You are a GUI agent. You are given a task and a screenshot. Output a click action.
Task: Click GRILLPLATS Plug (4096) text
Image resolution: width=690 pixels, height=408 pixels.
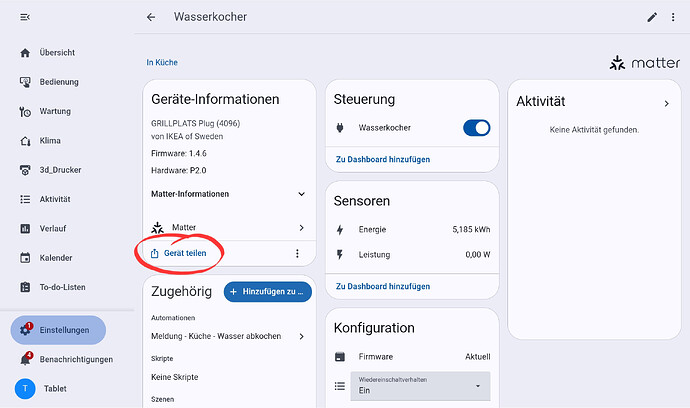pos(195,124)
